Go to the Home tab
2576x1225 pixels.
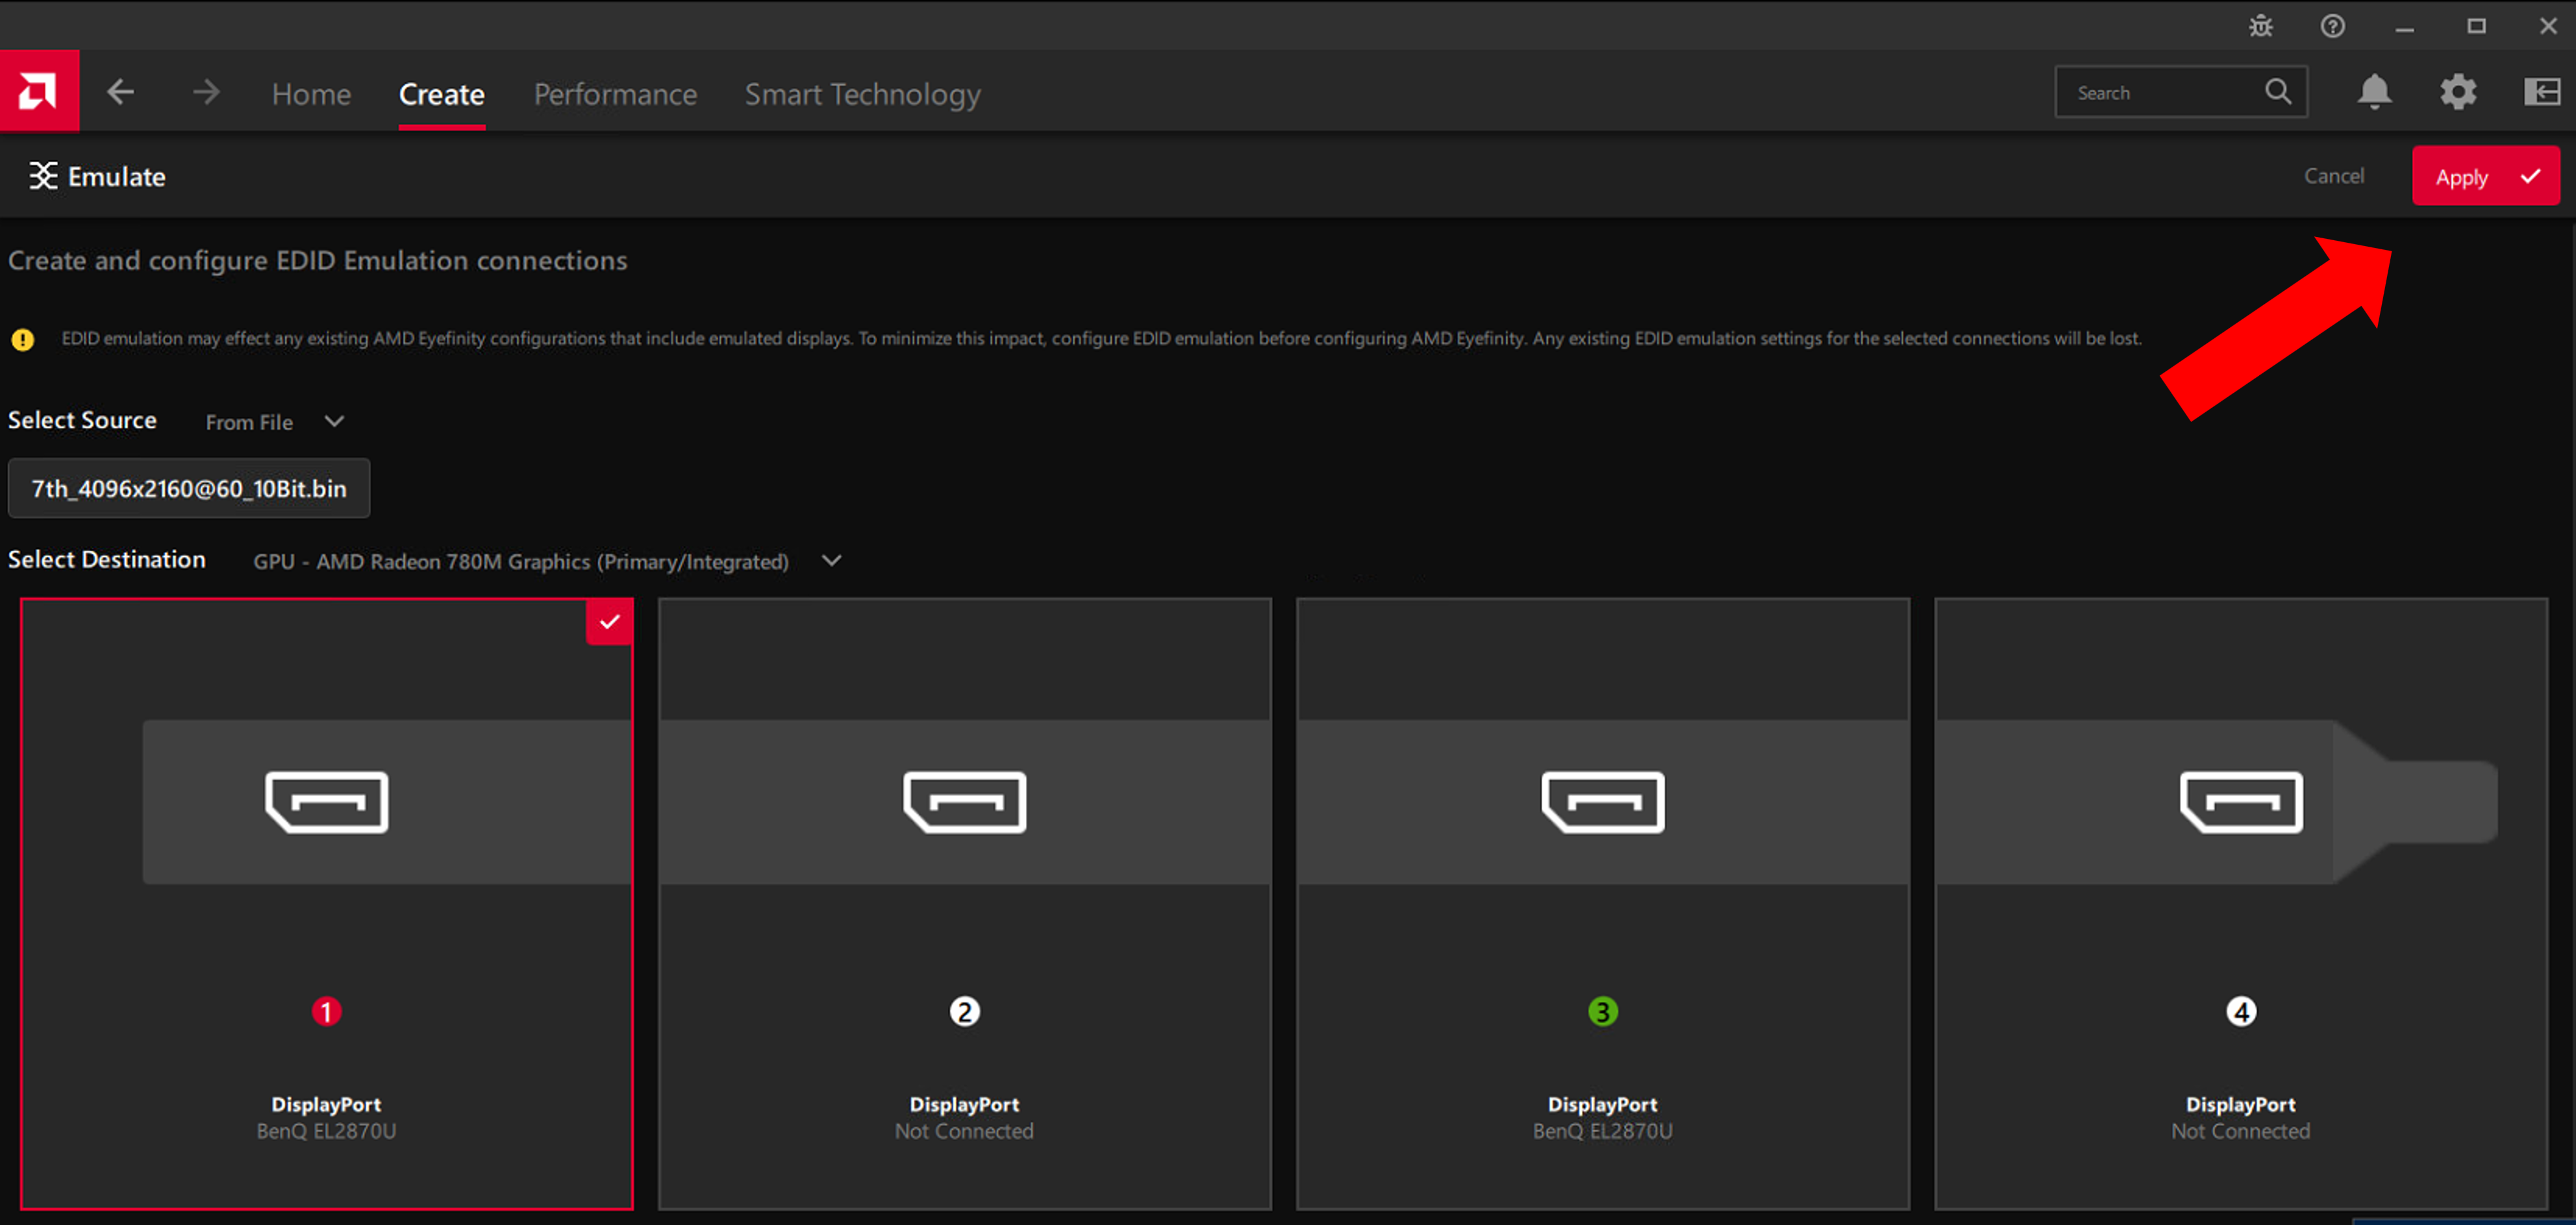[x=311, y=94]
